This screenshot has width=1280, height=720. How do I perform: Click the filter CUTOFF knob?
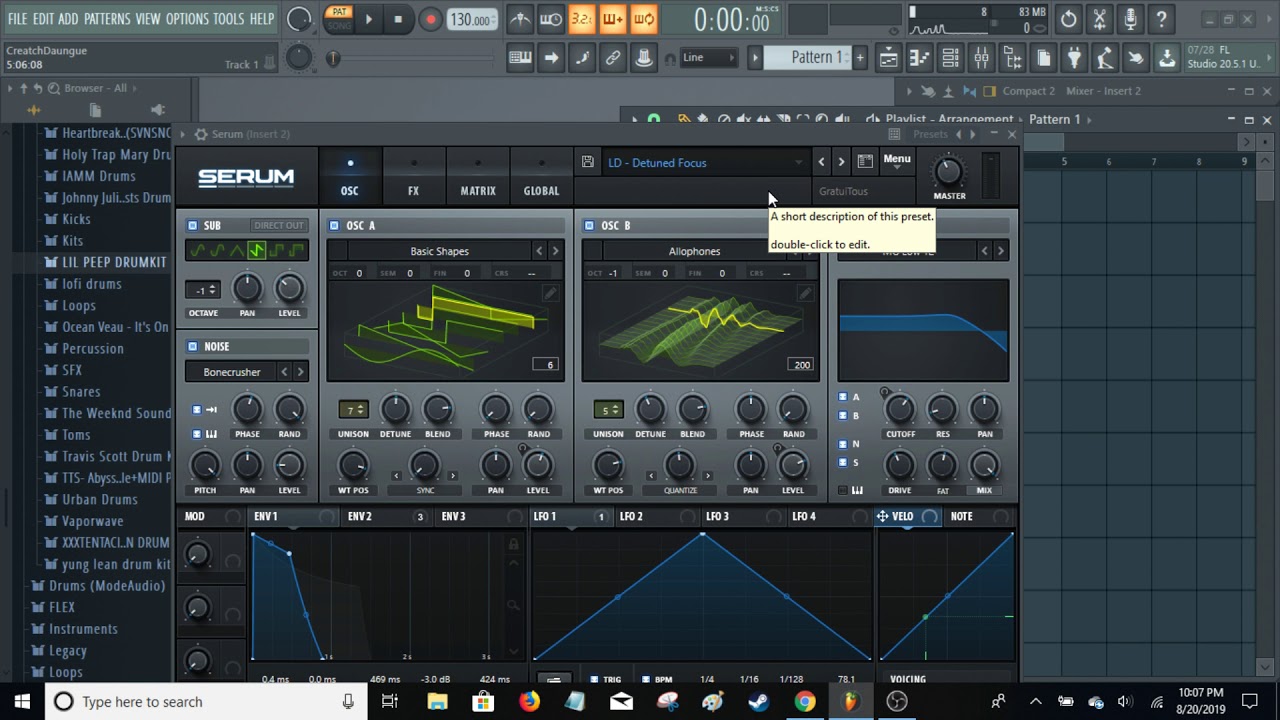click(x=900, y=409)
